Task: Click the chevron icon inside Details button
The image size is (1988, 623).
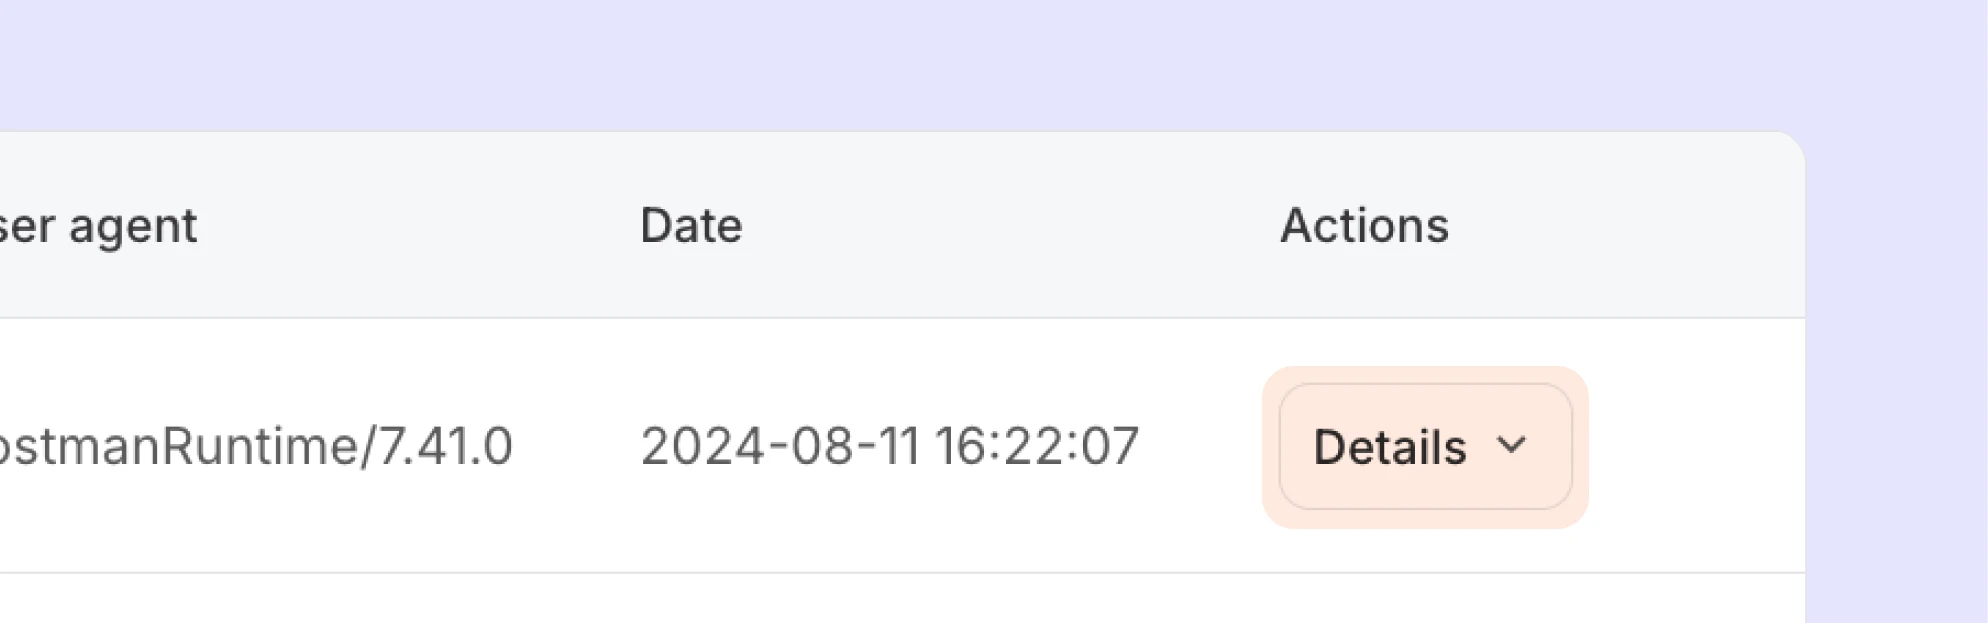Action: point(1511,445)
